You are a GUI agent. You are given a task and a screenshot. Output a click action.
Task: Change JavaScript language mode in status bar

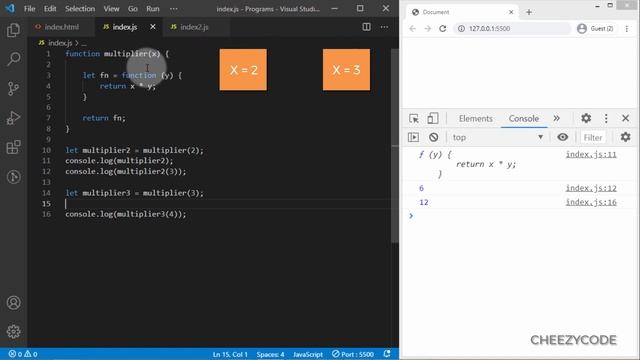(x=308, y=354)
